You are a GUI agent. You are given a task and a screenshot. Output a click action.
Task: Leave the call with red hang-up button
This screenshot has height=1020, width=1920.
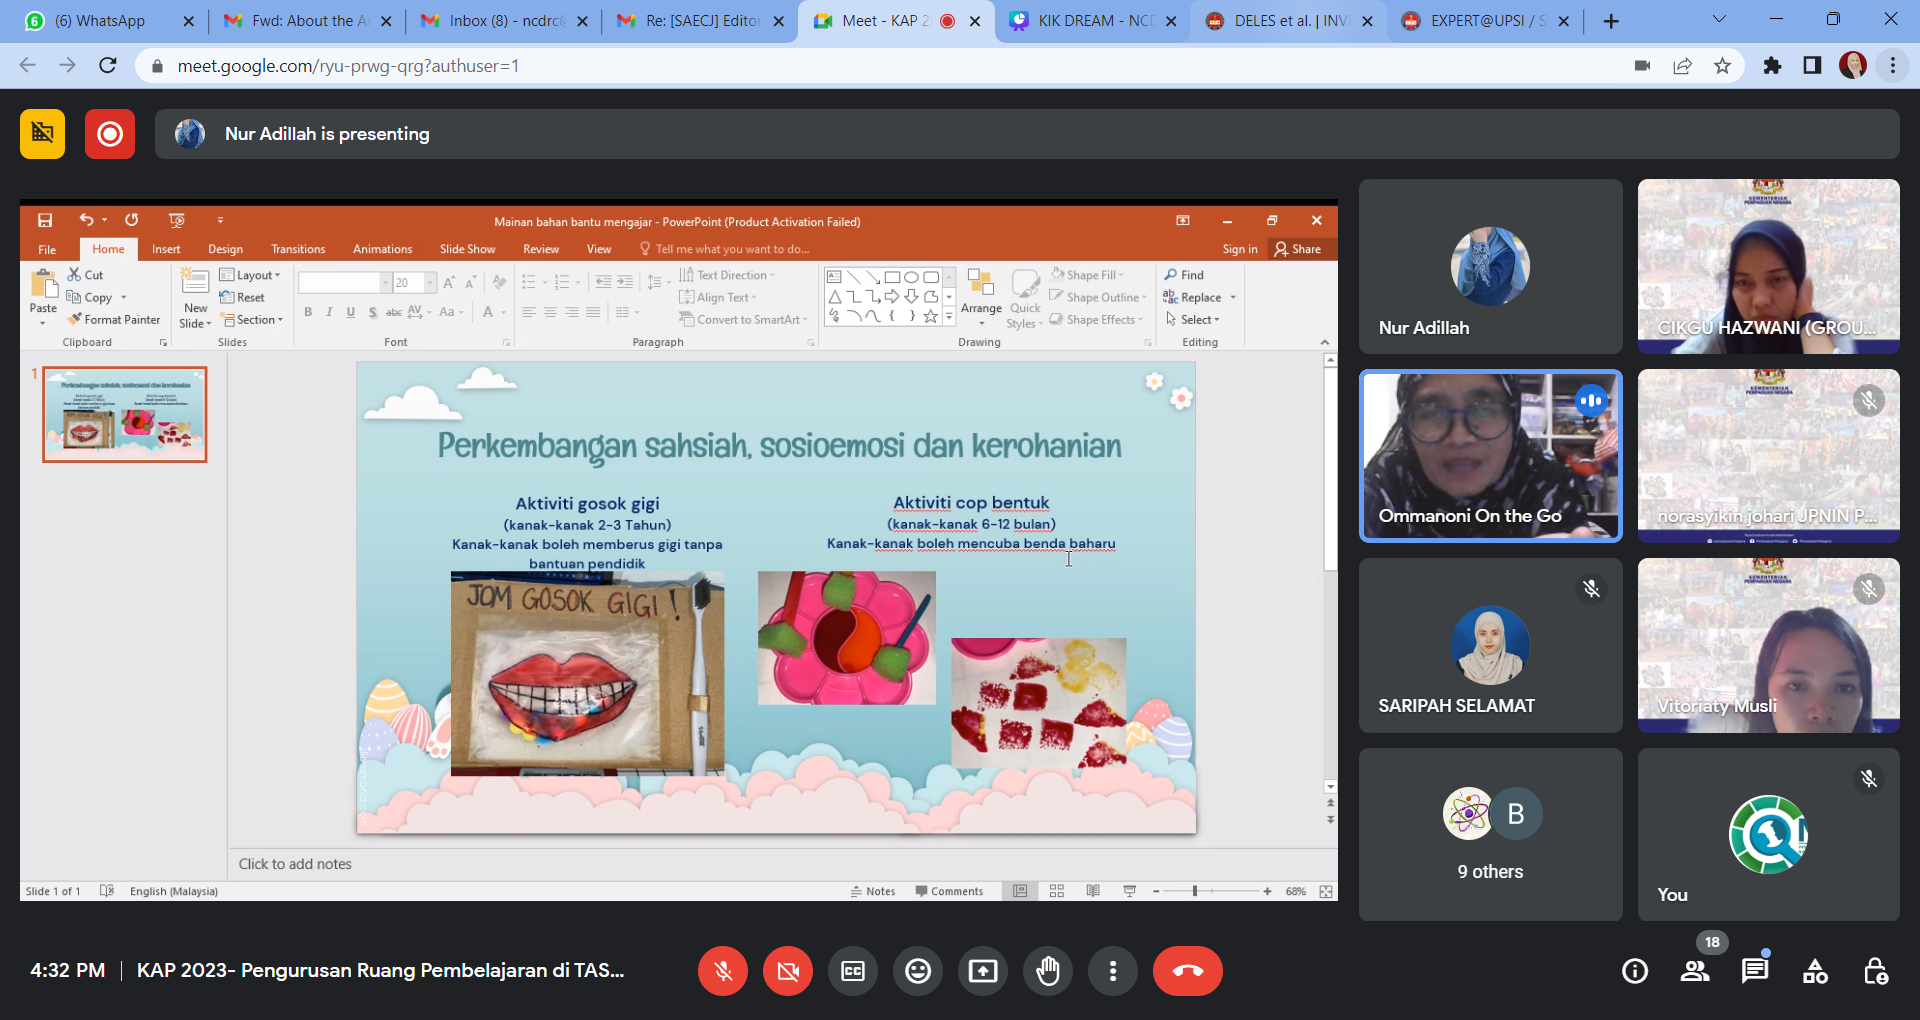coord(1187,971)
